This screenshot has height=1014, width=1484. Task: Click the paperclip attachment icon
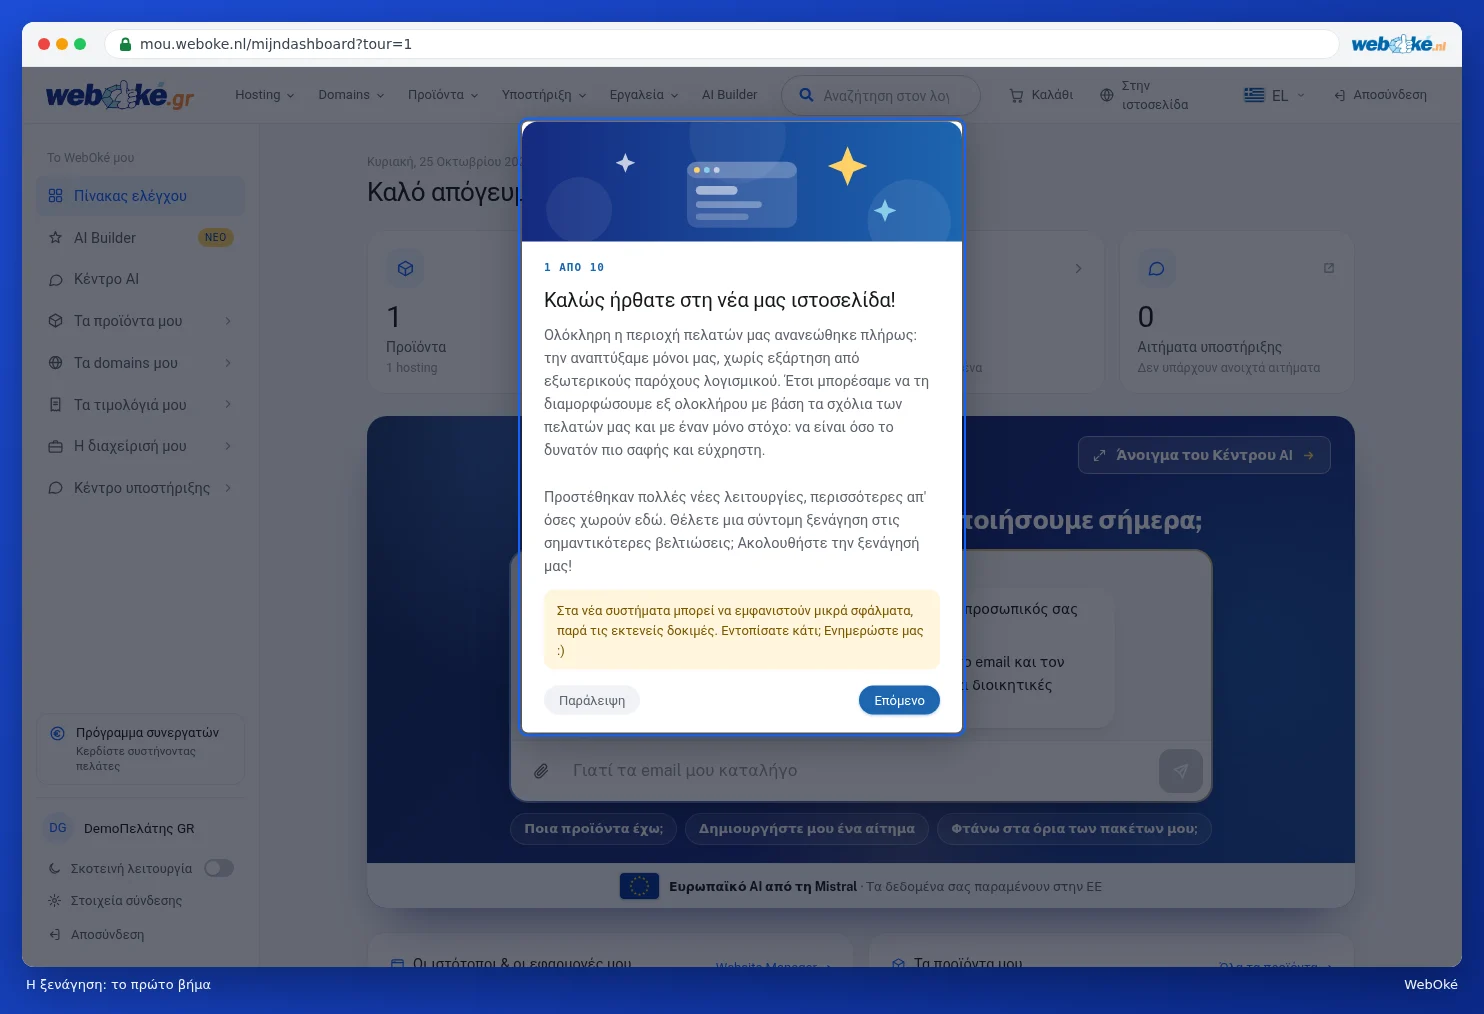tap(541, 771)
